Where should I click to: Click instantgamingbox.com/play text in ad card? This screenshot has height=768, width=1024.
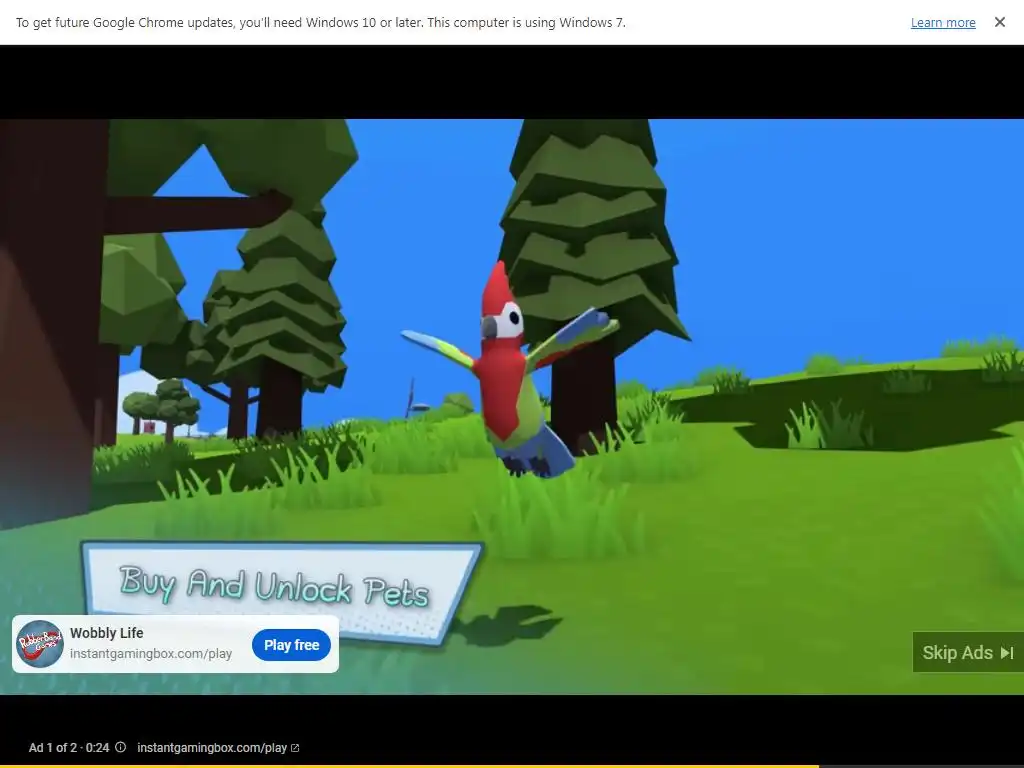(151, 654)
